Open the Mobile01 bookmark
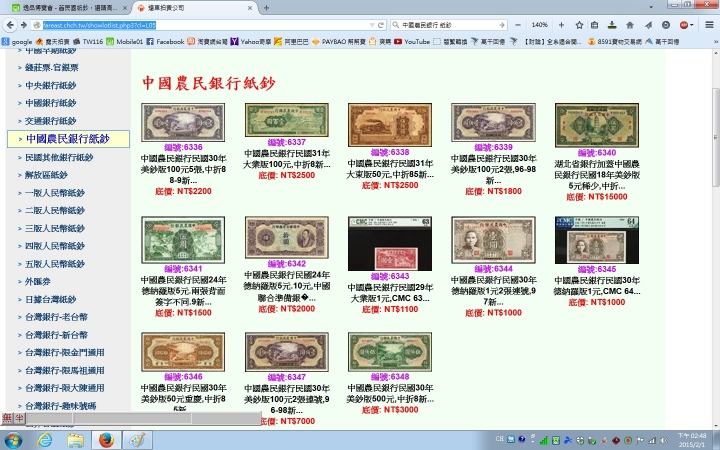This screenshot has width=720, height=450. point(124,41)
